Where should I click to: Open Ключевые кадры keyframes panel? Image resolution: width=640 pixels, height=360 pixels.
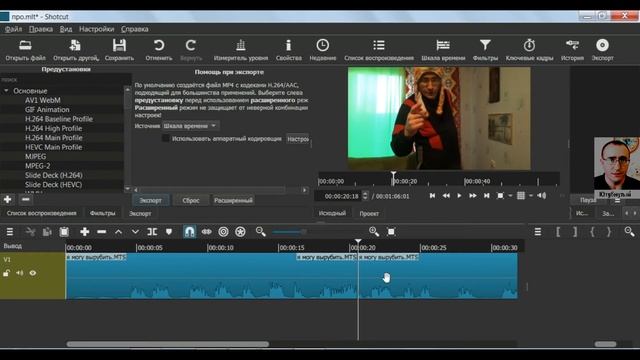click(529, 50)
